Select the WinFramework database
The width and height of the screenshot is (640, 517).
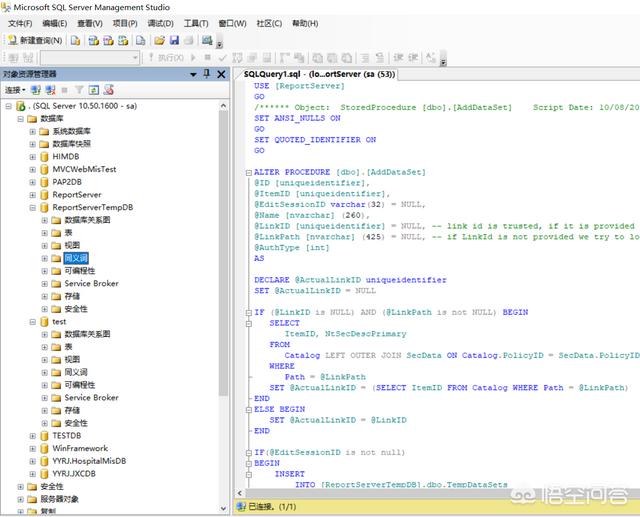tap(80, 448)
